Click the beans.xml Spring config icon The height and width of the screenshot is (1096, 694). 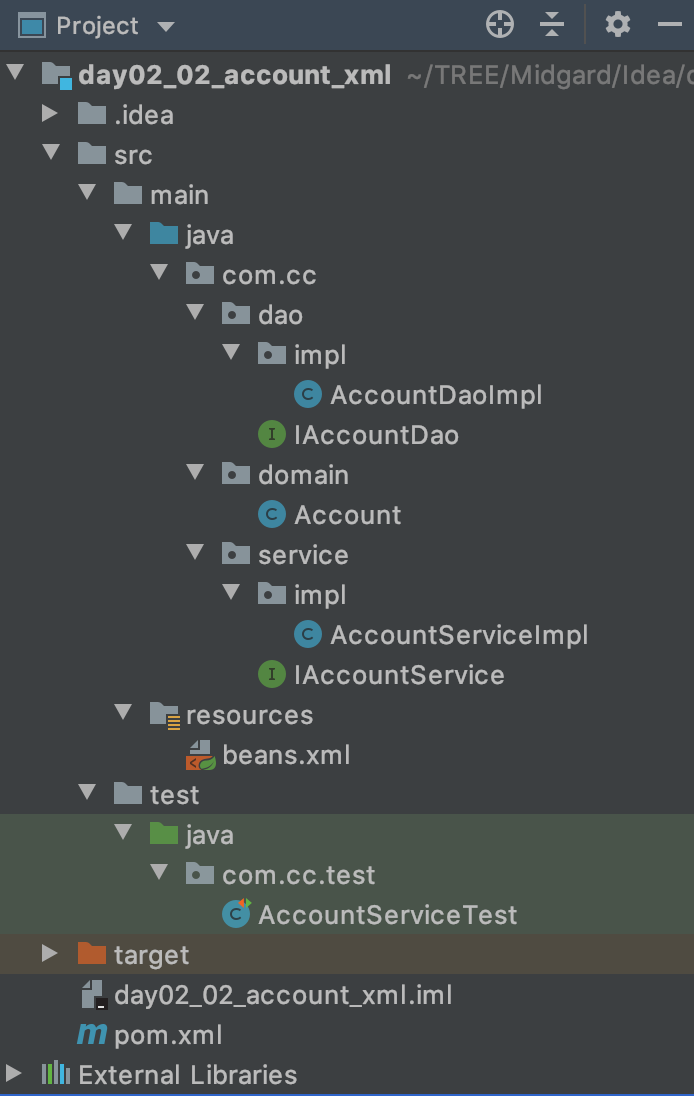[x=200, y=755]
